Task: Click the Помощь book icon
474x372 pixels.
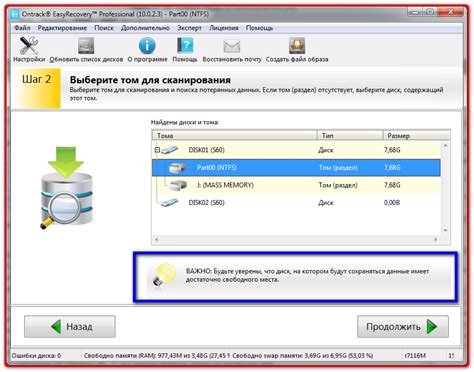Action: pyautogui.click(x=185, y=45)
